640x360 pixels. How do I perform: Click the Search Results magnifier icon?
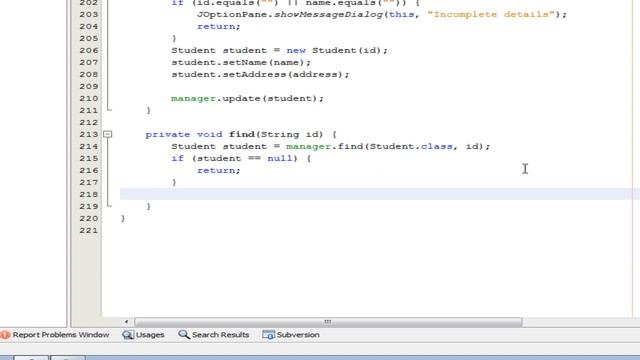click(184, 335)
